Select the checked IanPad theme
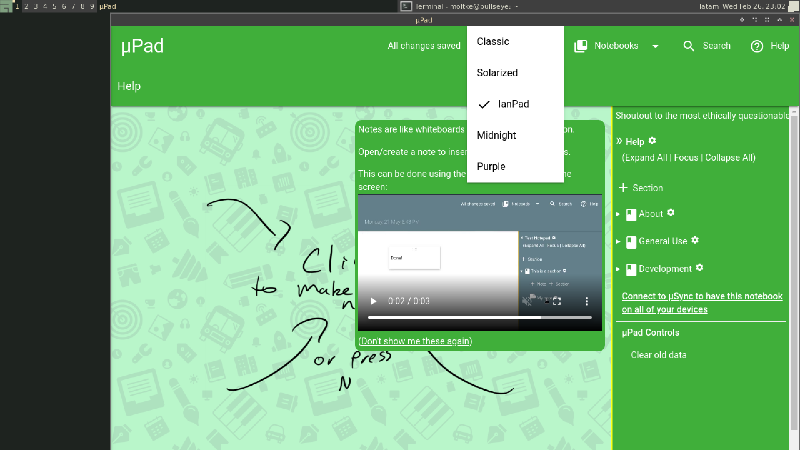The width and height of the screenshot is (800, 450). pos(515,104)
